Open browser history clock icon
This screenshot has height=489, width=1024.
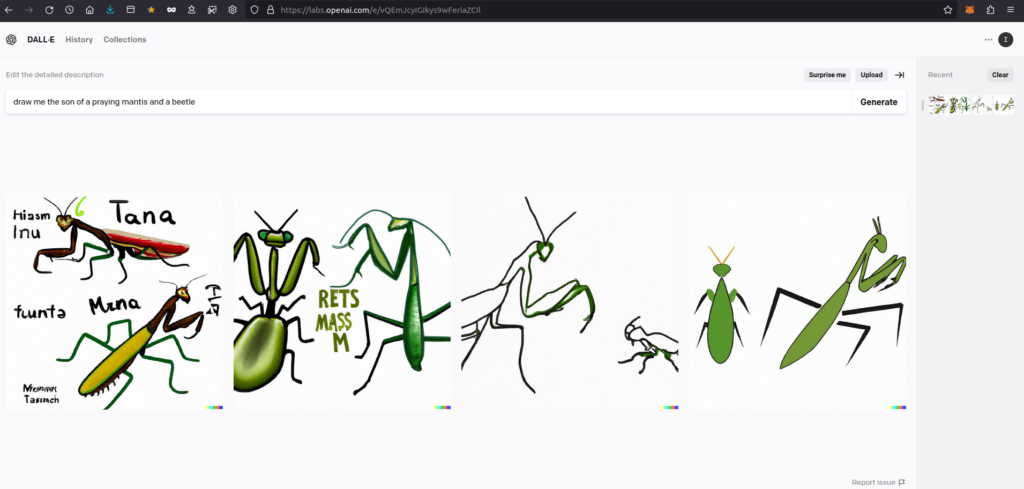pos(69,10)
